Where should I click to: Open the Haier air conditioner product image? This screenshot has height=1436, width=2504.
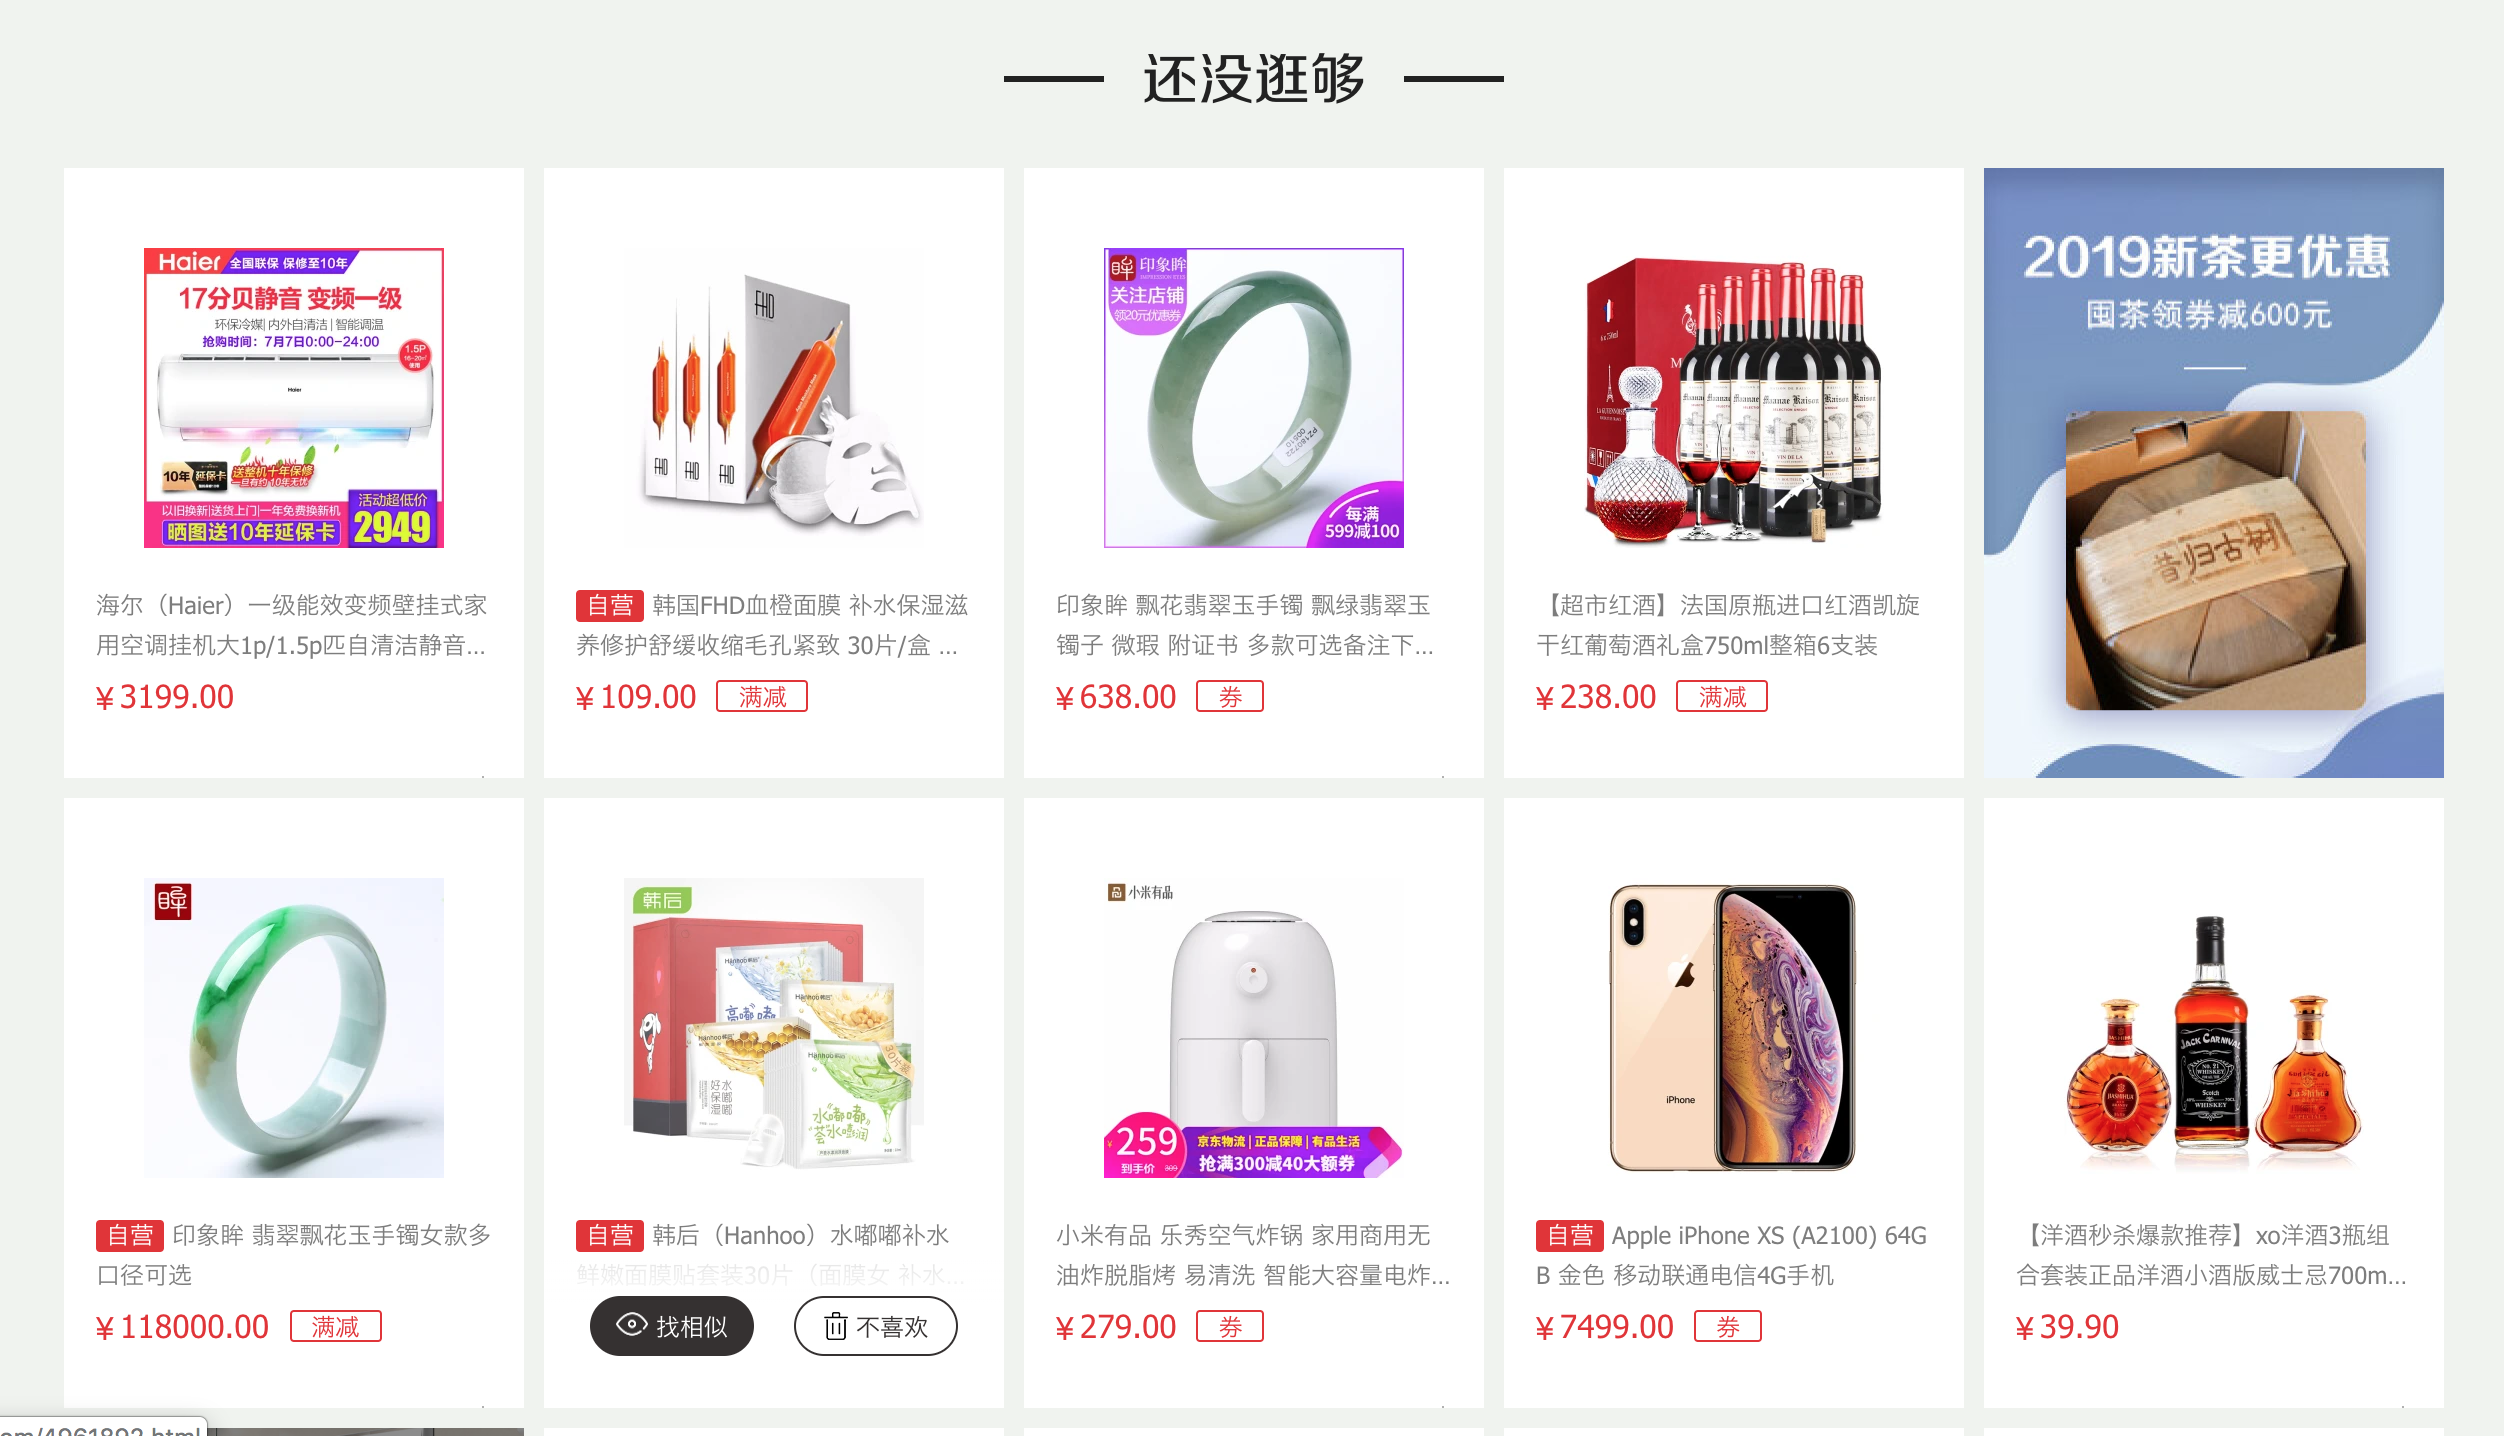pyautogui.click(x=294, y=398)
